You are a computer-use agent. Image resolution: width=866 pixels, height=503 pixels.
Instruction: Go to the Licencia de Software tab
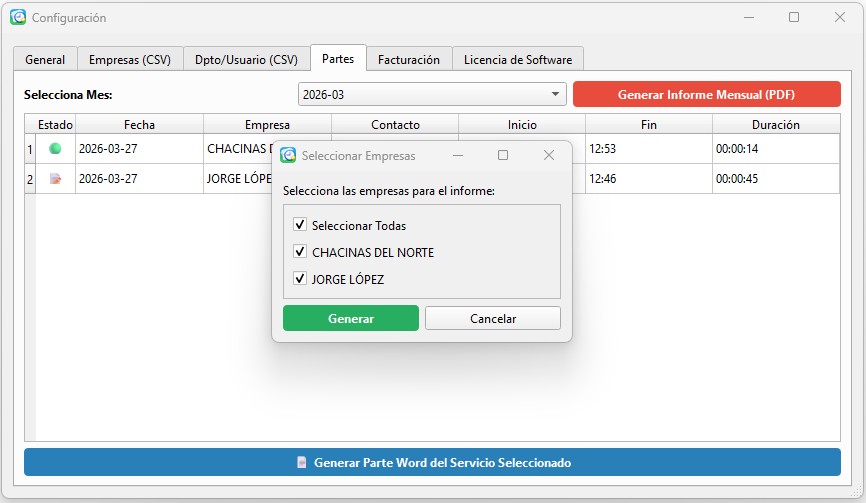[517, 60]
